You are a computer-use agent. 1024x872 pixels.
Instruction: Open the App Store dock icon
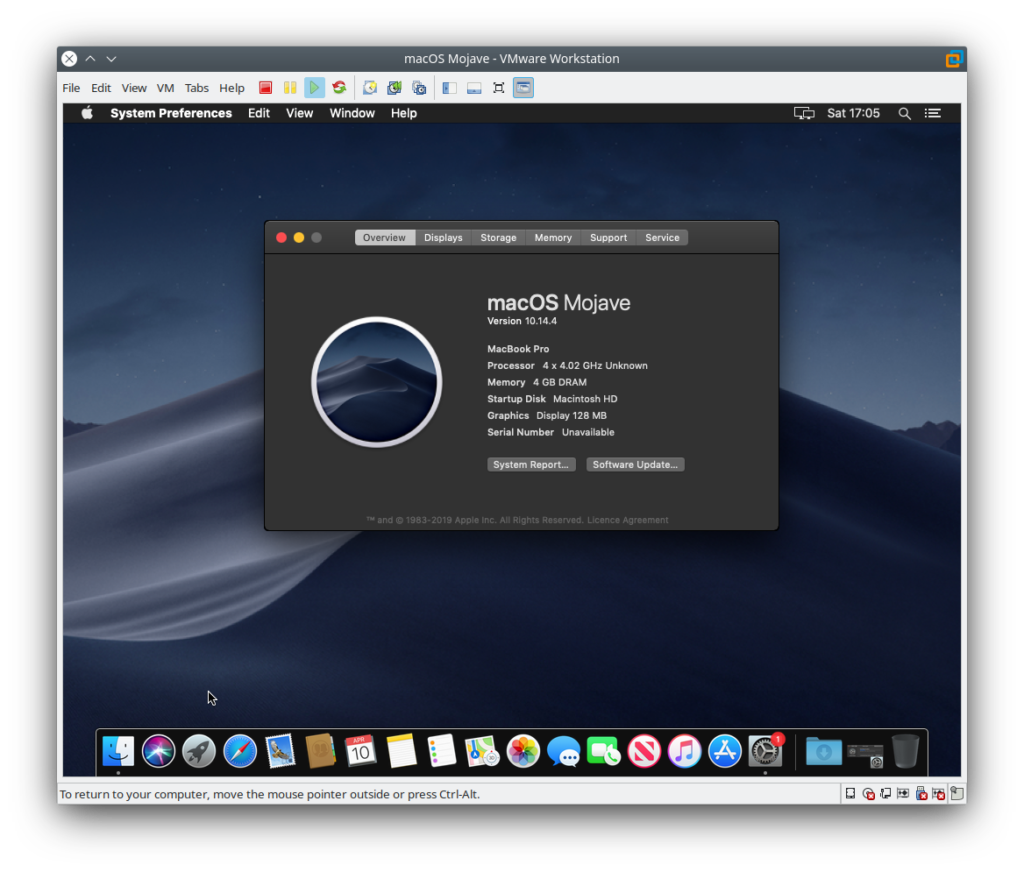(x=724, y=751)
